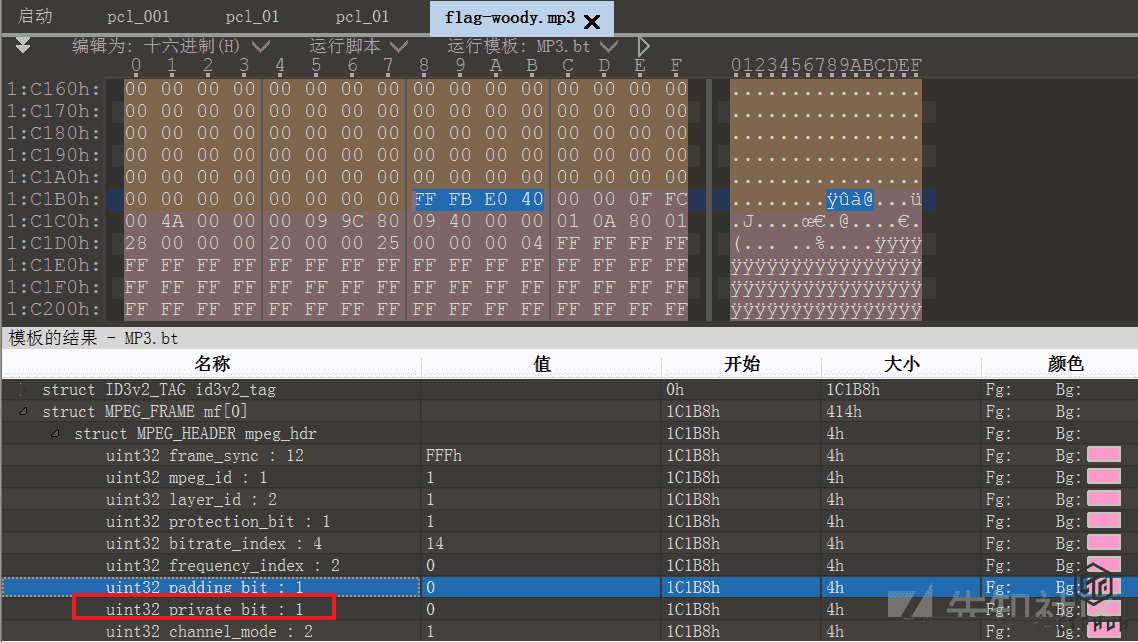
Task: Switch to the pcl_001 tab
Action: click(138, 17)
